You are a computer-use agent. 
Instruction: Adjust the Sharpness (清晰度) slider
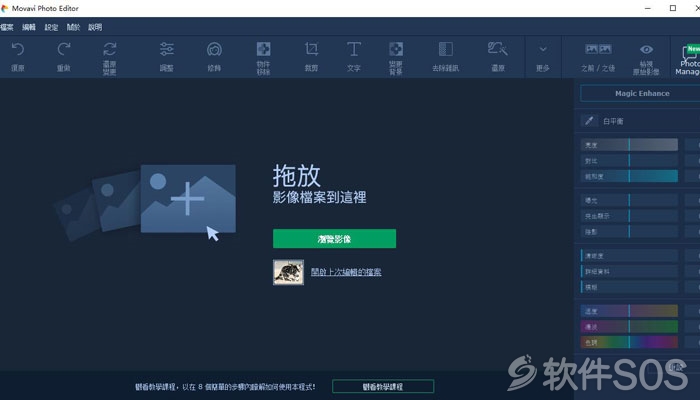click(629, 255)
